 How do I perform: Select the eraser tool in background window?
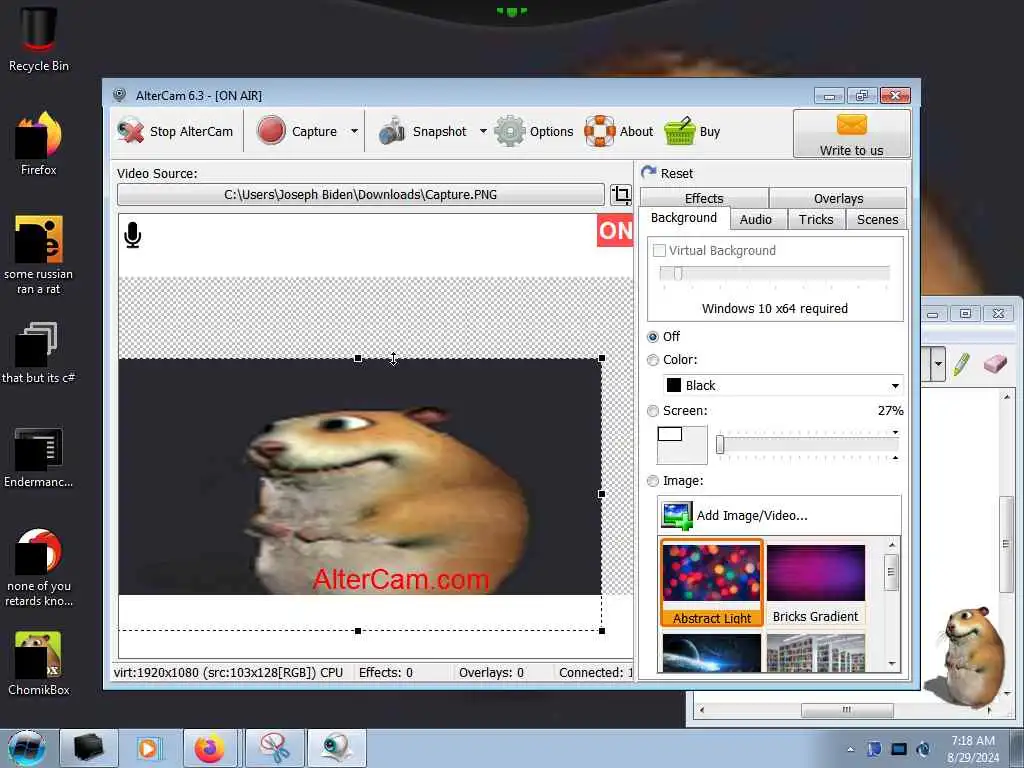[995, 363]
